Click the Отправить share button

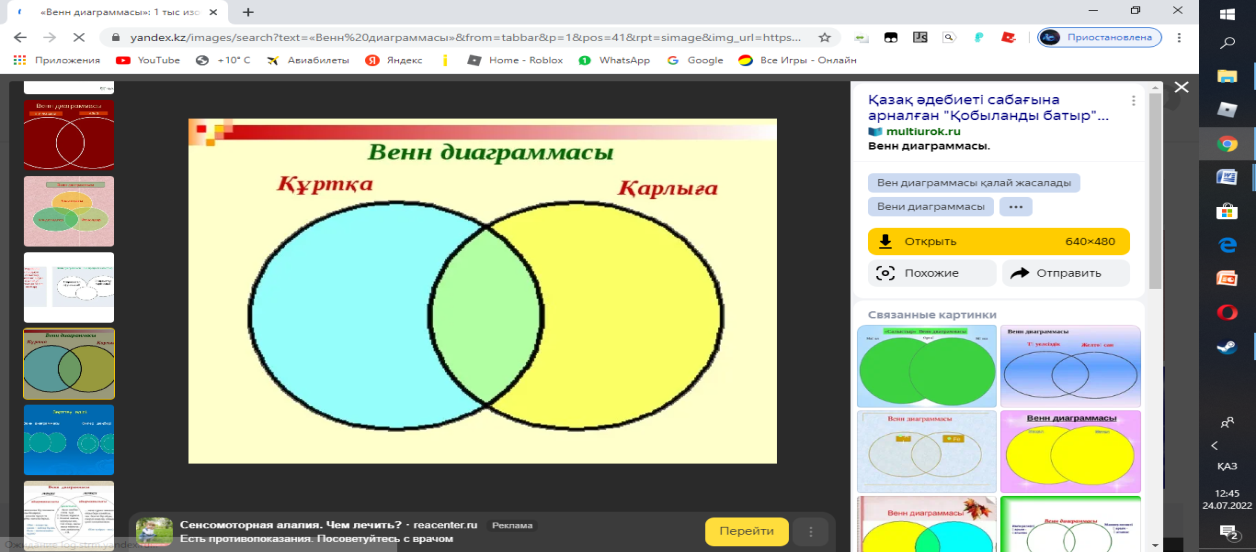coord(1066,273)
